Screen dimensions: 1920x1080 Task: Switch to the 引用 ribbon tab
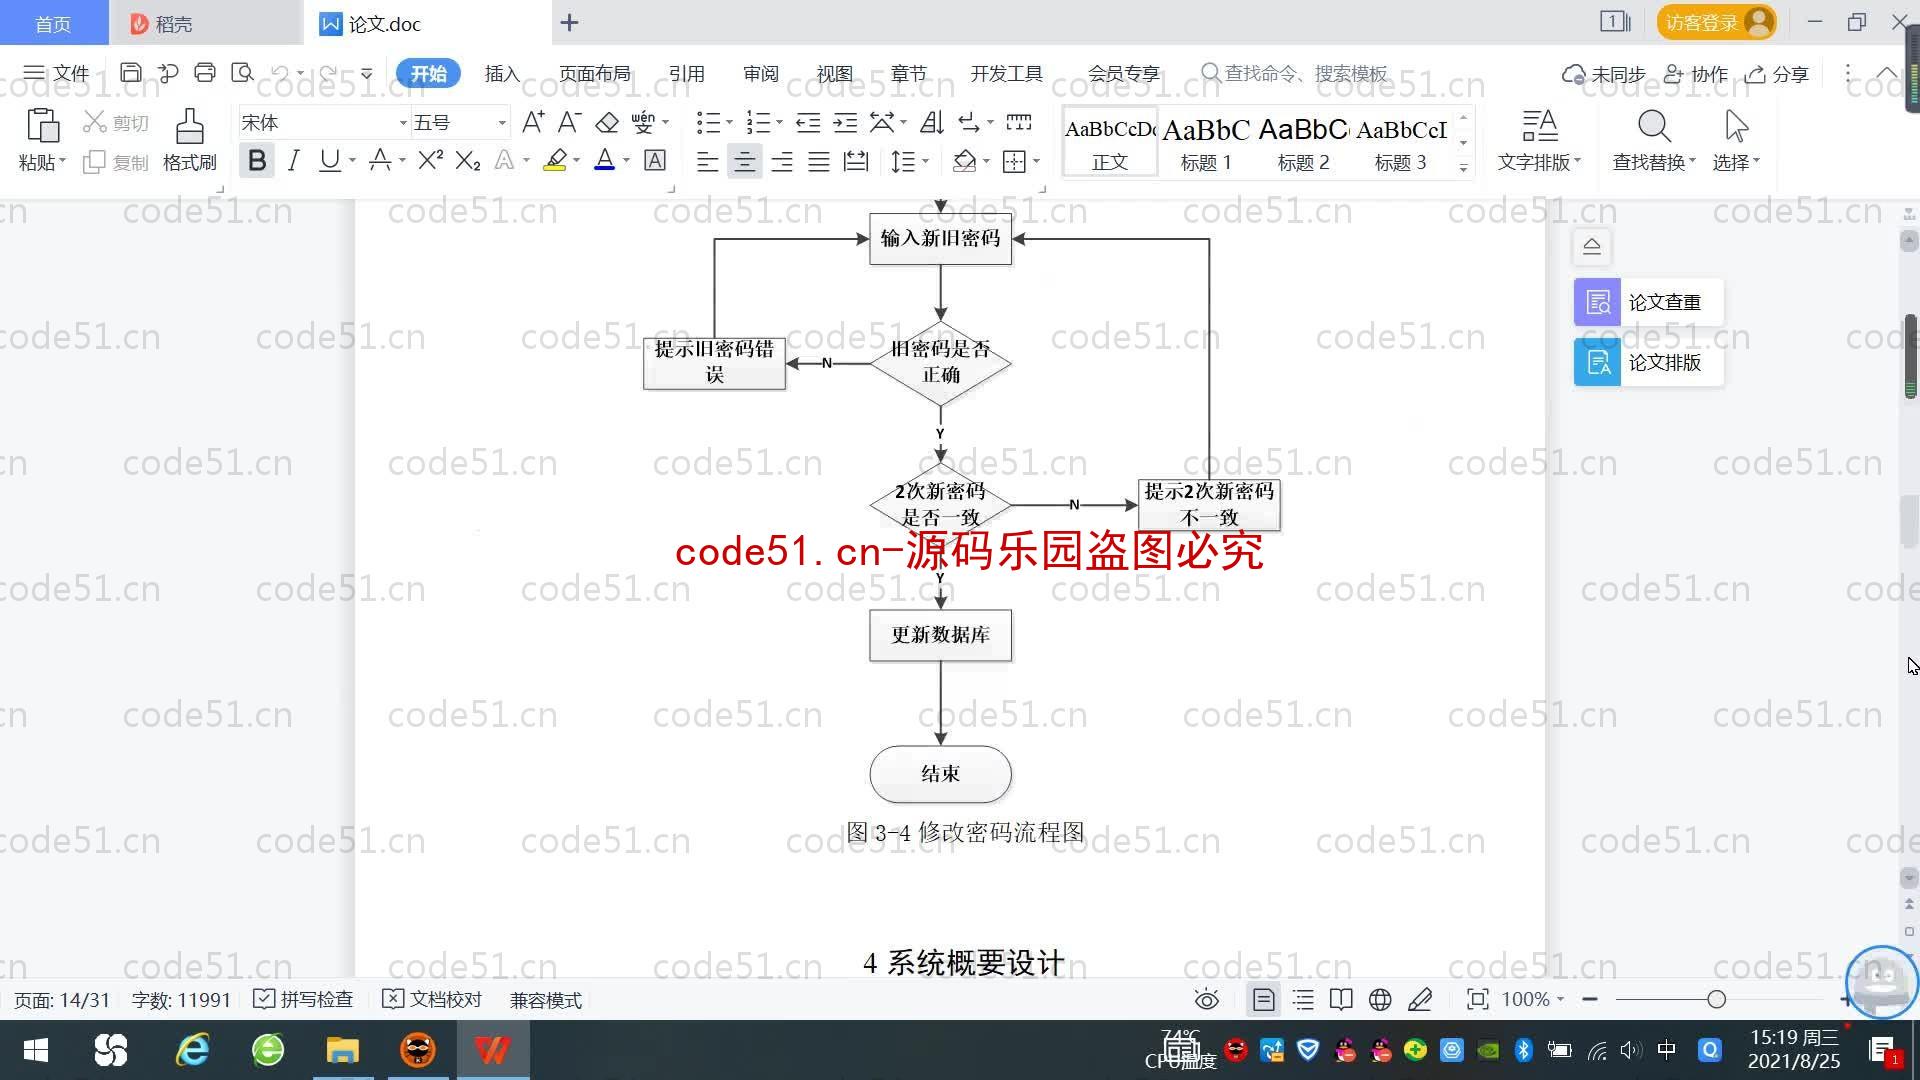(686, 73)
